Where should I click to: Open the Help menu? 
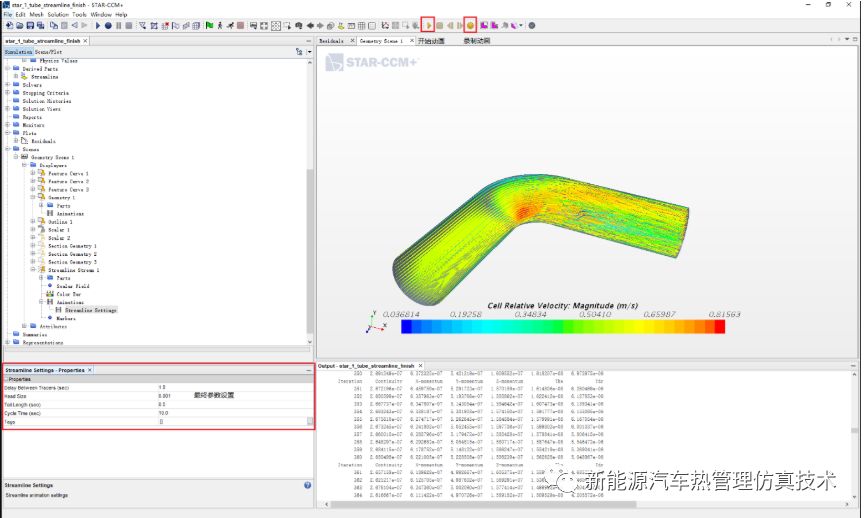(121, 14)
